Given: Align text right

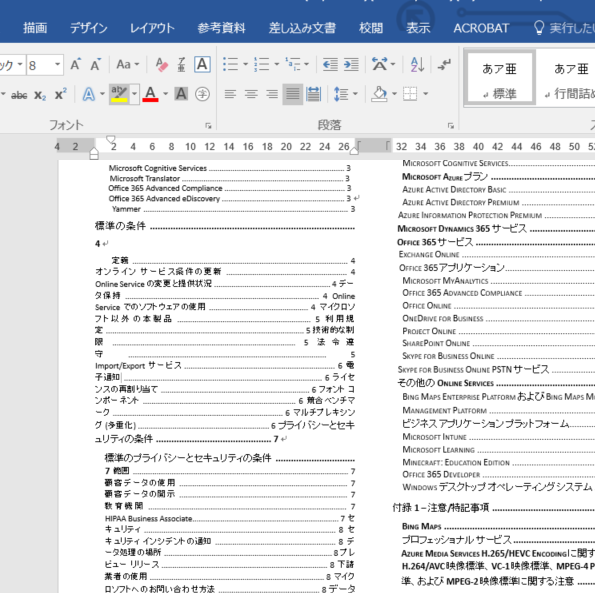Looking at the screenshot, I should point(272,94).
